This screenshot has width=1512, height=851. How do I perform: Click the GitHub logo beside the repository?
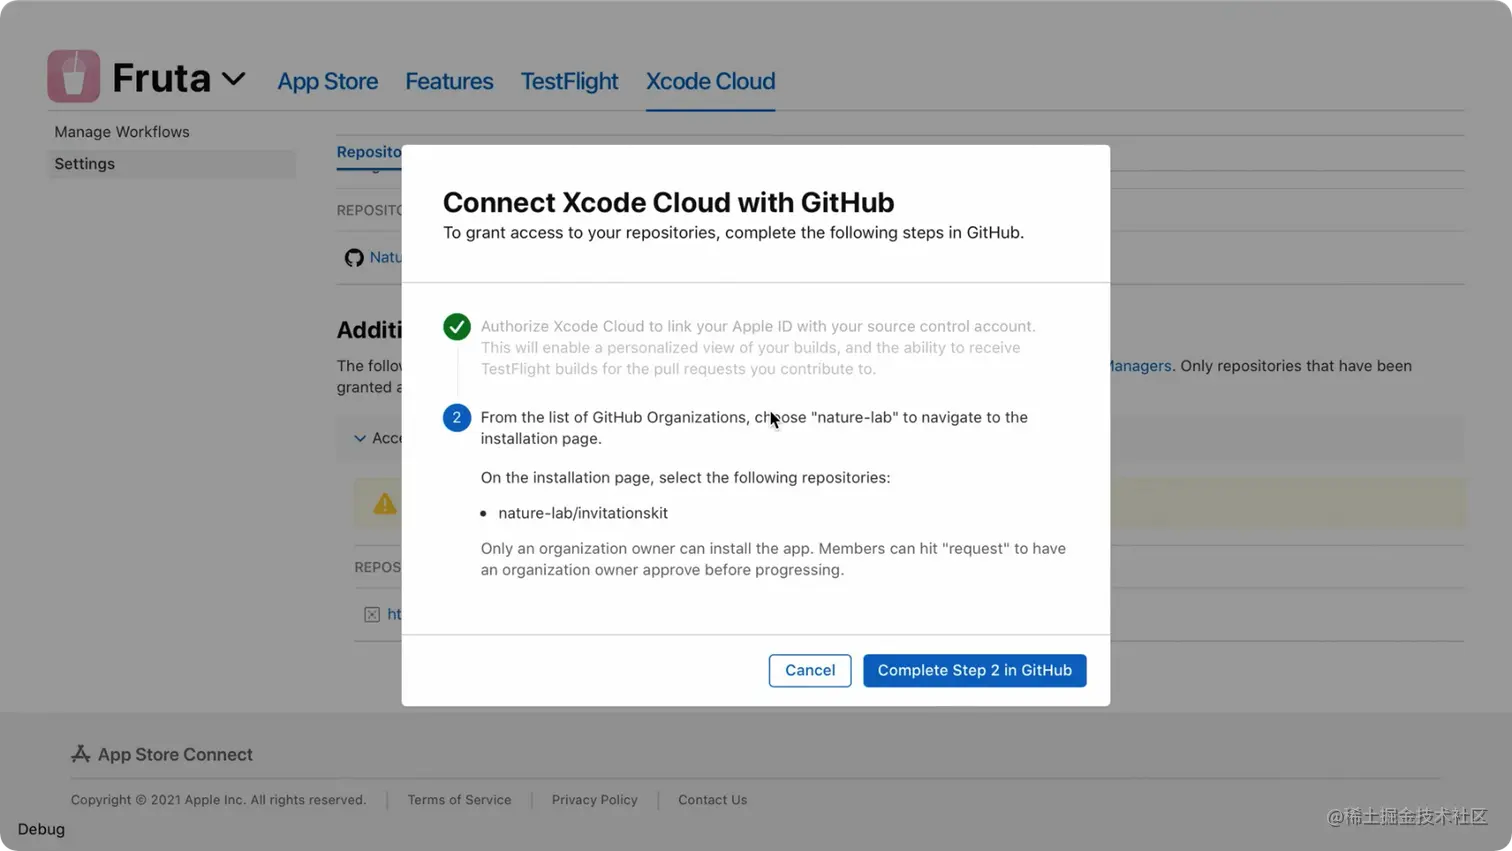354,258
